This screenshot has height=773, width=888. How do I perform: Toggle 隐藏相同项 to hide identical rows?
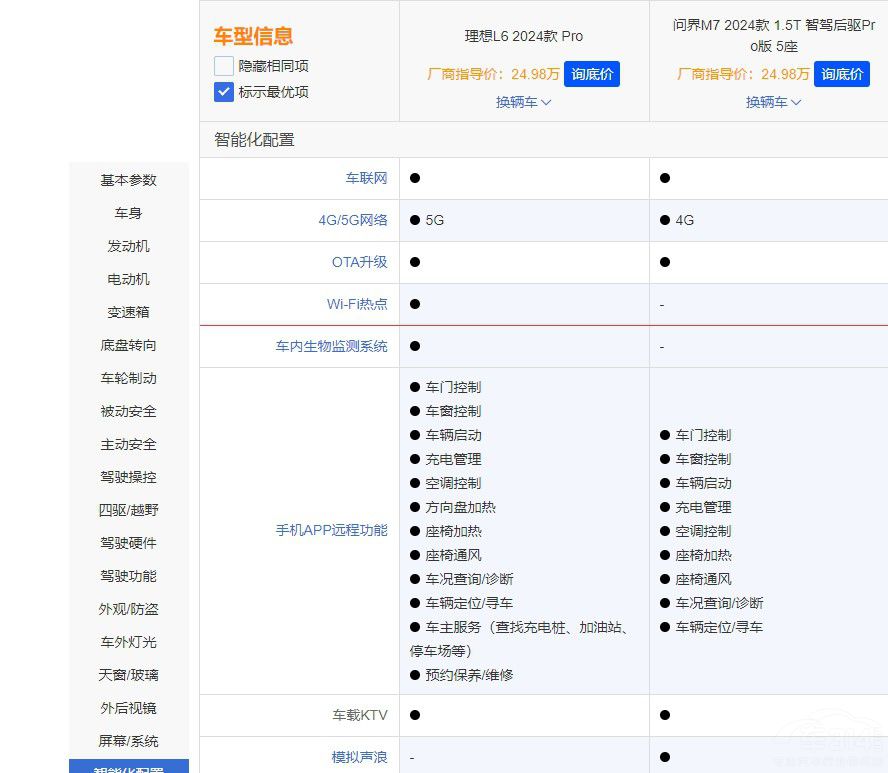click(x=224, y=66)
